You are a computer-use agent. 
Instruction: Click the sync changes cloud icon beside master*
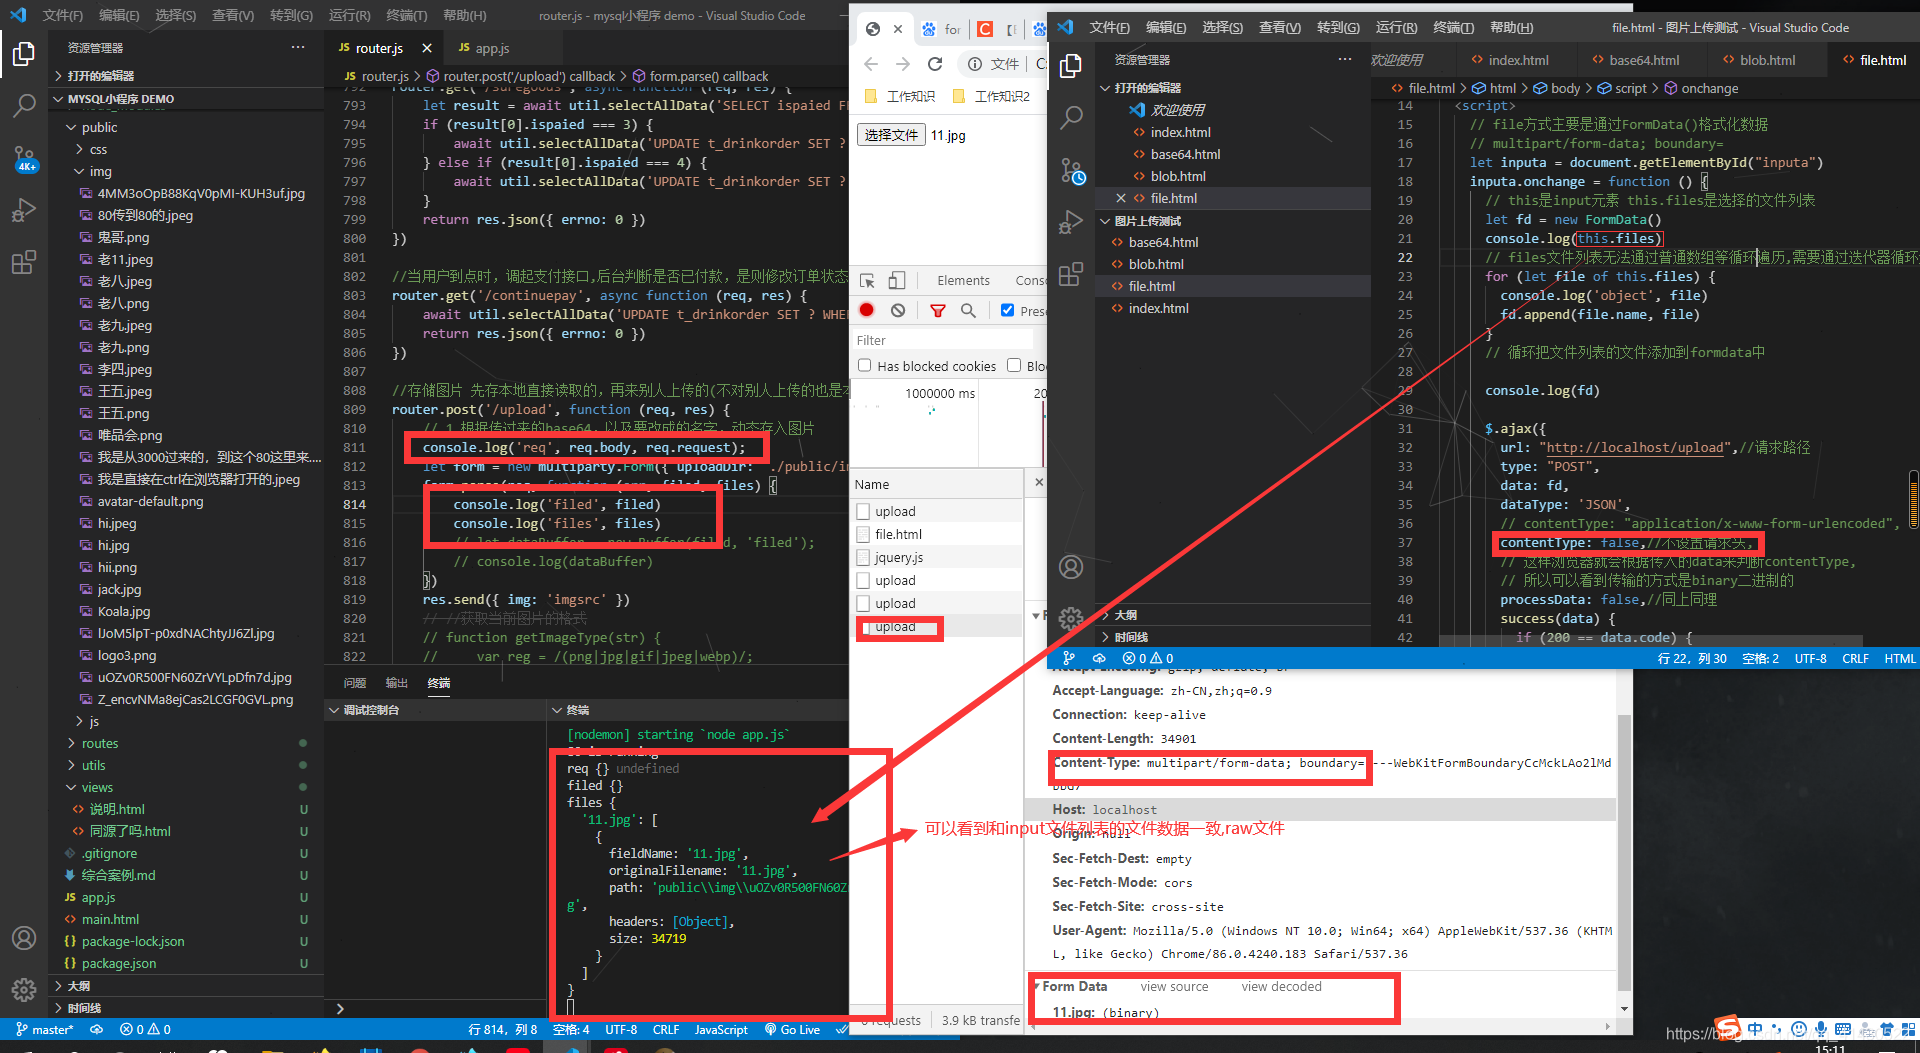[96, 1029]
